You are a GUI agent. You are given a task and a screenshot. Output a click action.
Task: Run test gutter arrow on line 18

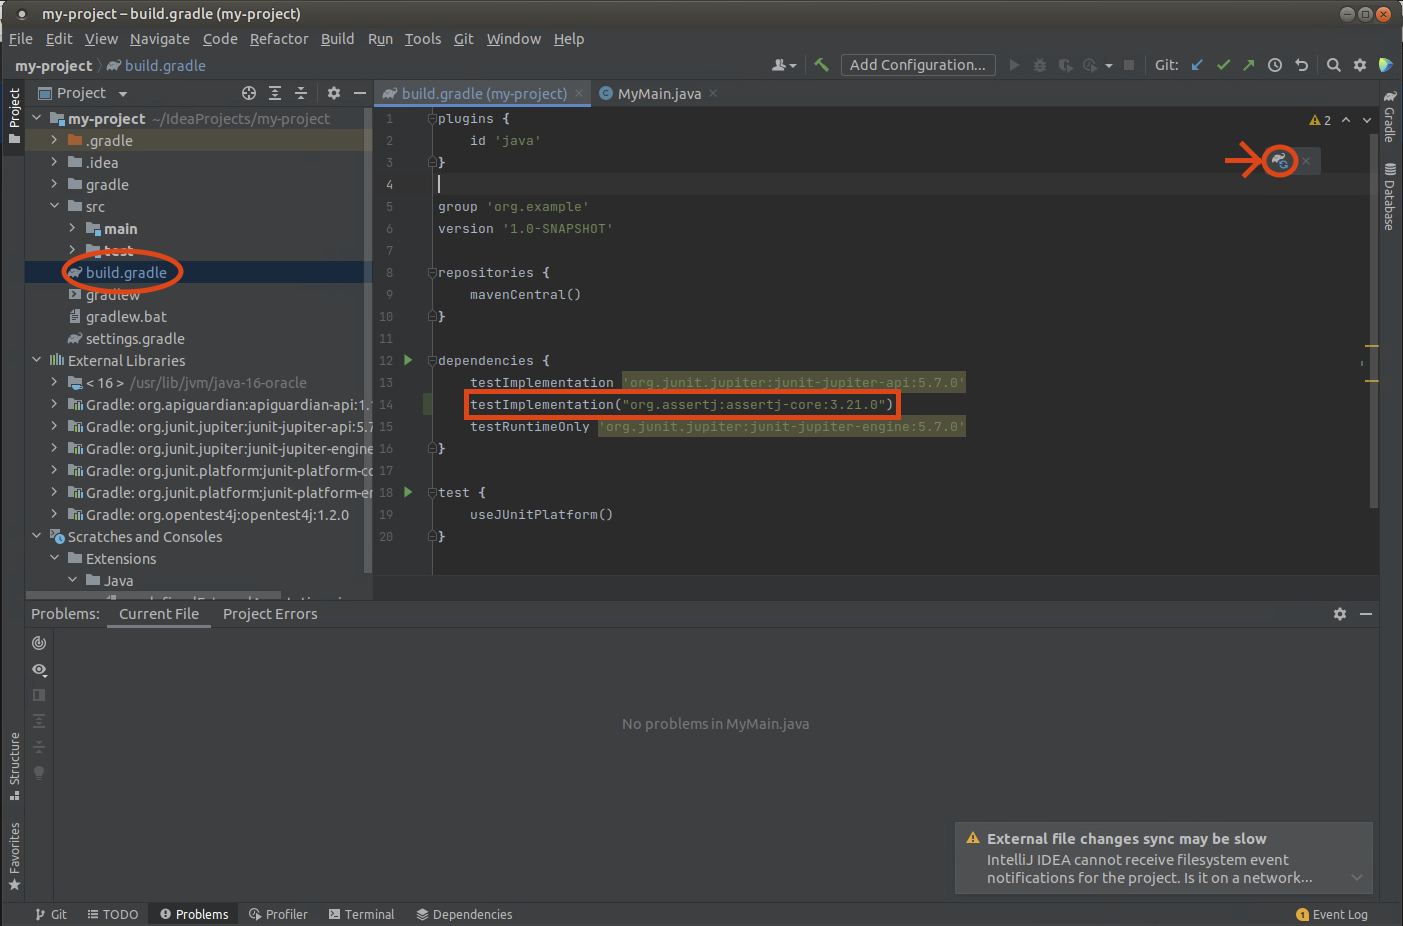[408, 492]
